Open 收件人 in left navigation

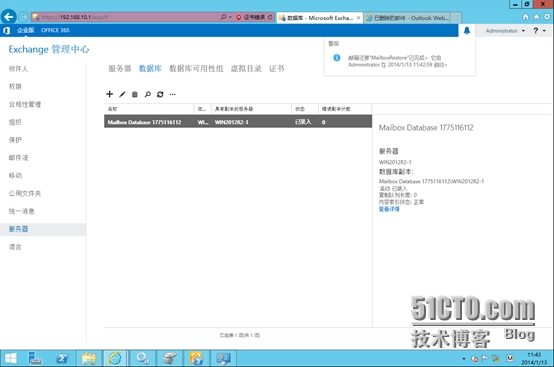pos(18,69)
